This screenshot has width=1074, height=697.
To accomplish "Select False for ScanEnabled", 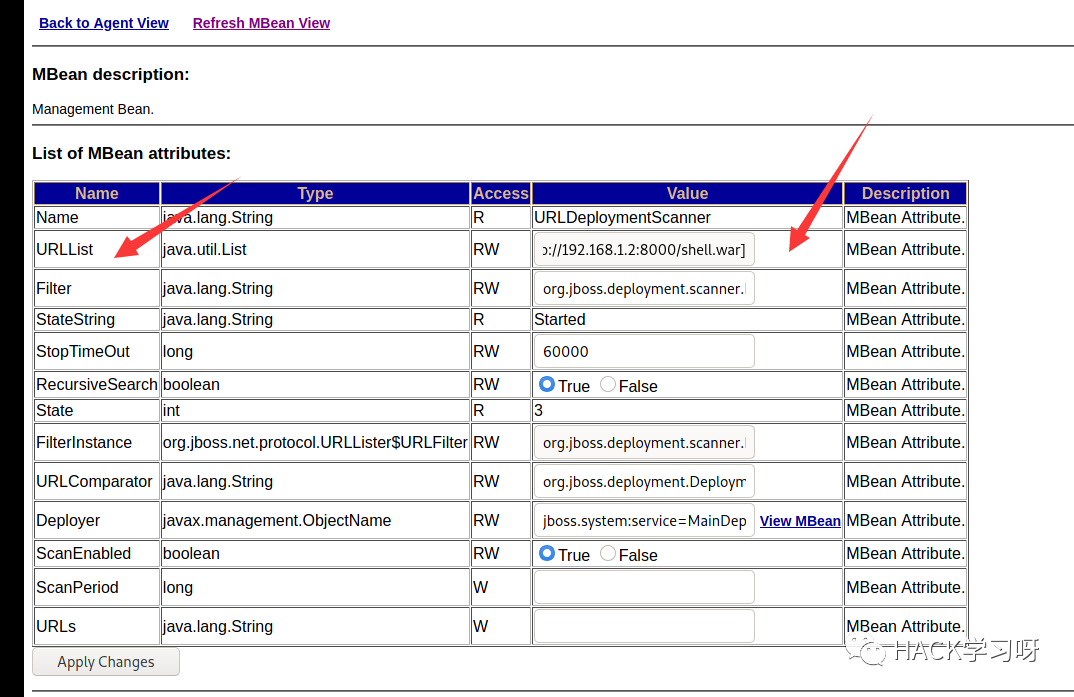I will 608,553.
